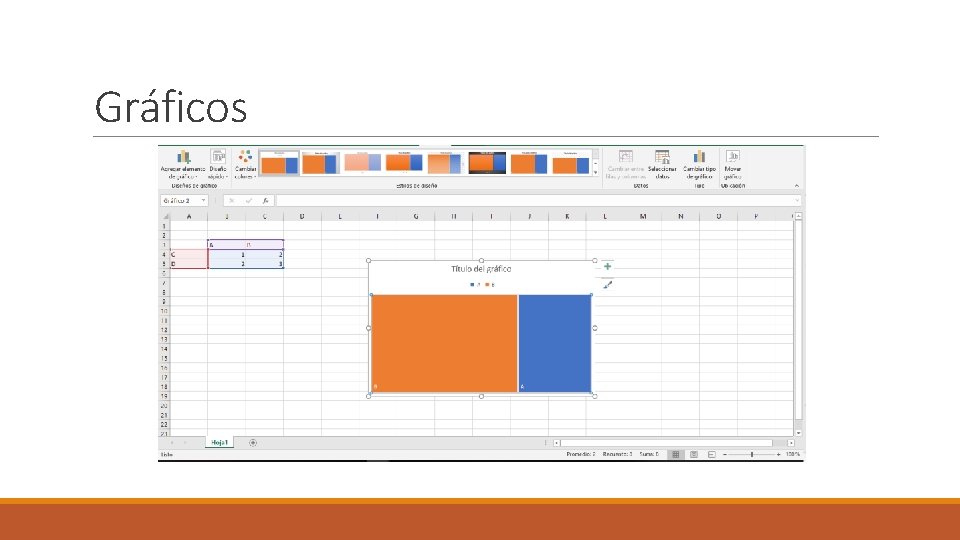The width and height of the screenshot is (960, 540).
Task: Select row 1 header
Action: click(164, 226)
